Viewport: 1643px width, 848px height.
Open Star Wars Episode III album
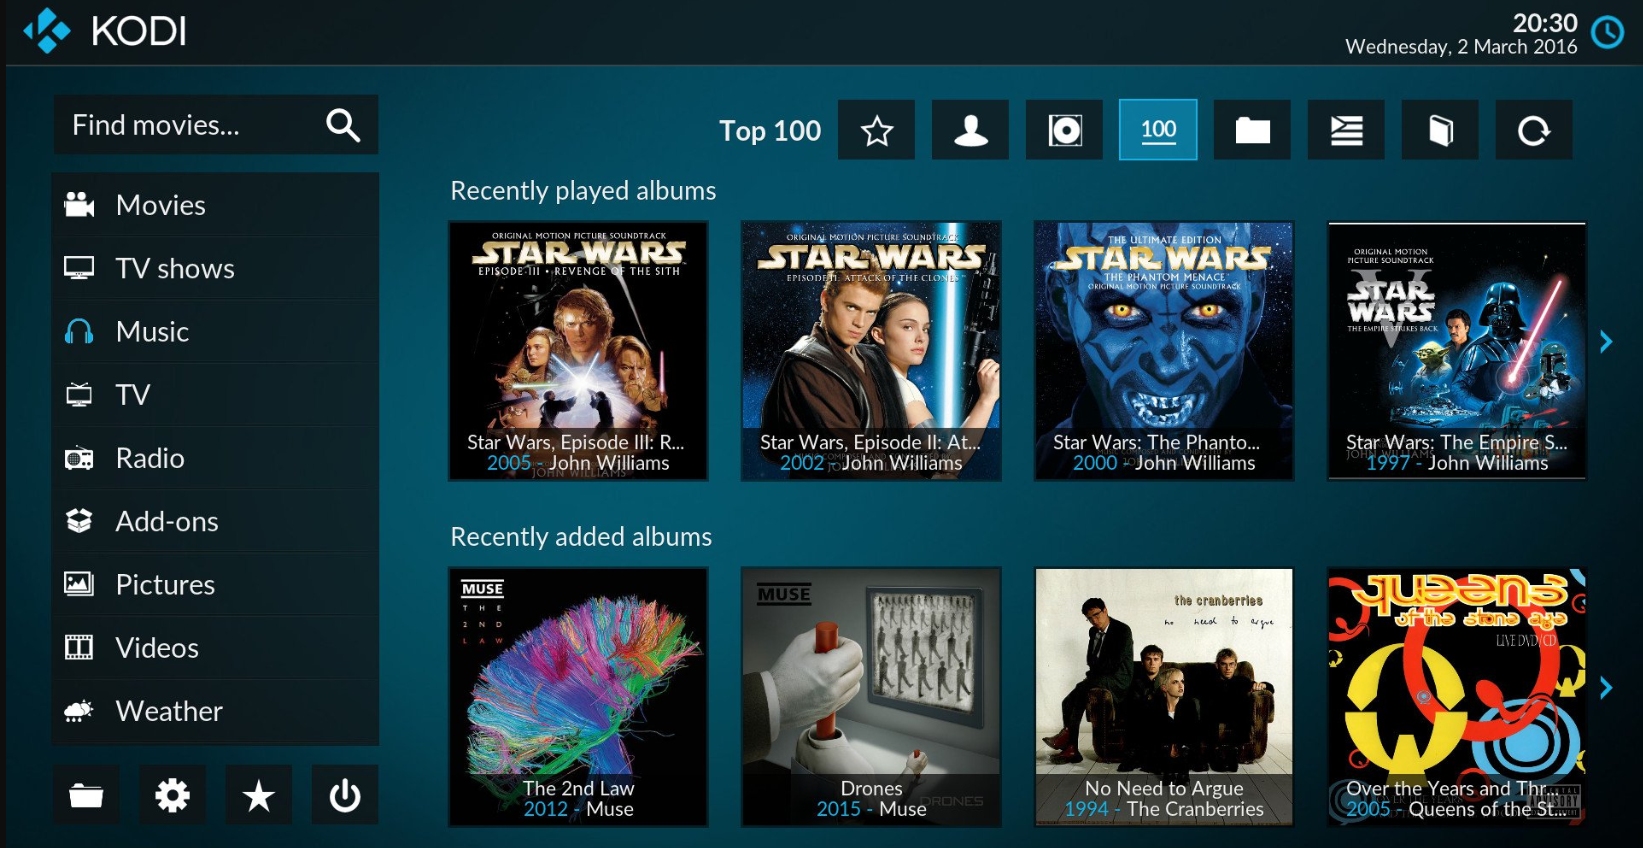[x=578, y=351]
